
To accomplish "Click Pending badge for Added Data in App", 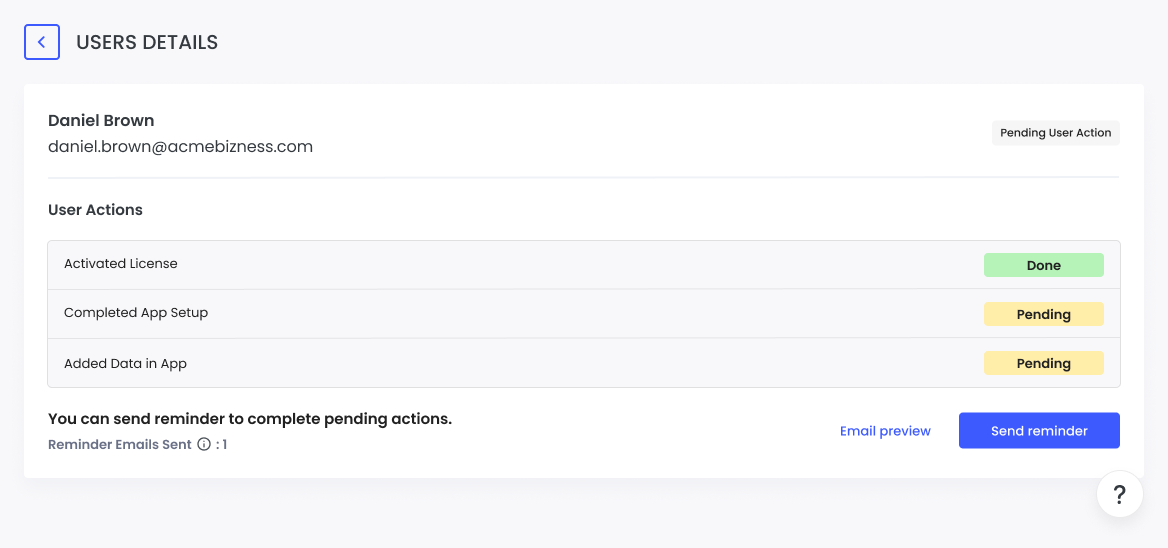I will pos(1043,364).
